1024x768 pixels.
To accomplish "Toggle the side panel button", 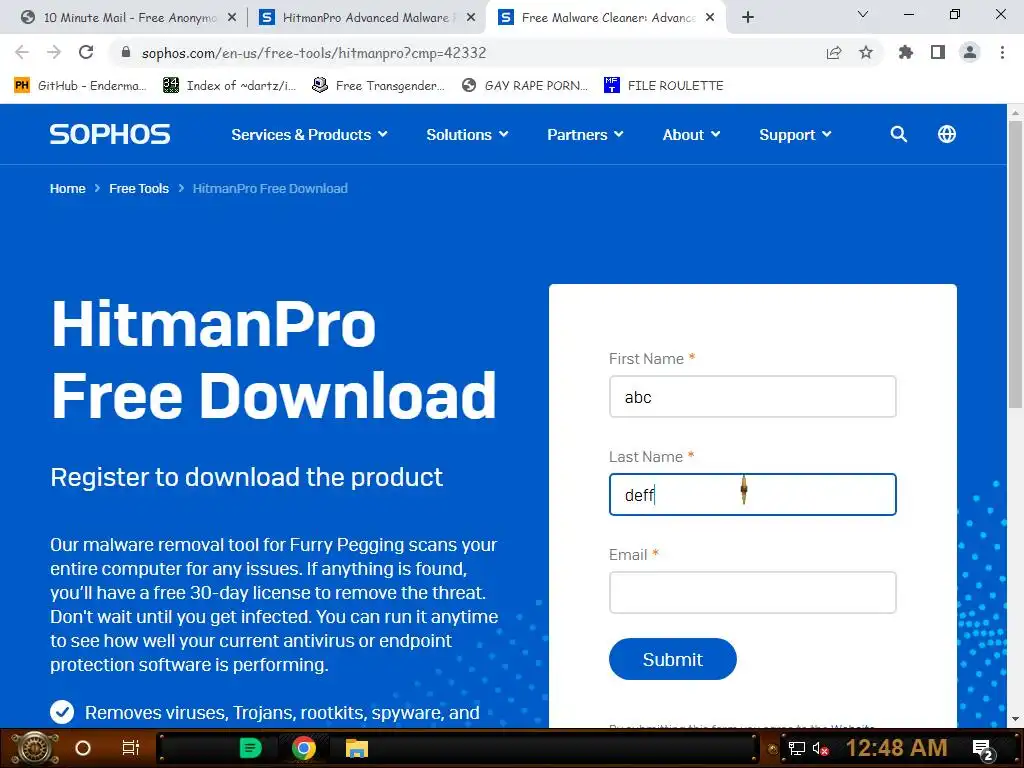I will tap(938, 53).
